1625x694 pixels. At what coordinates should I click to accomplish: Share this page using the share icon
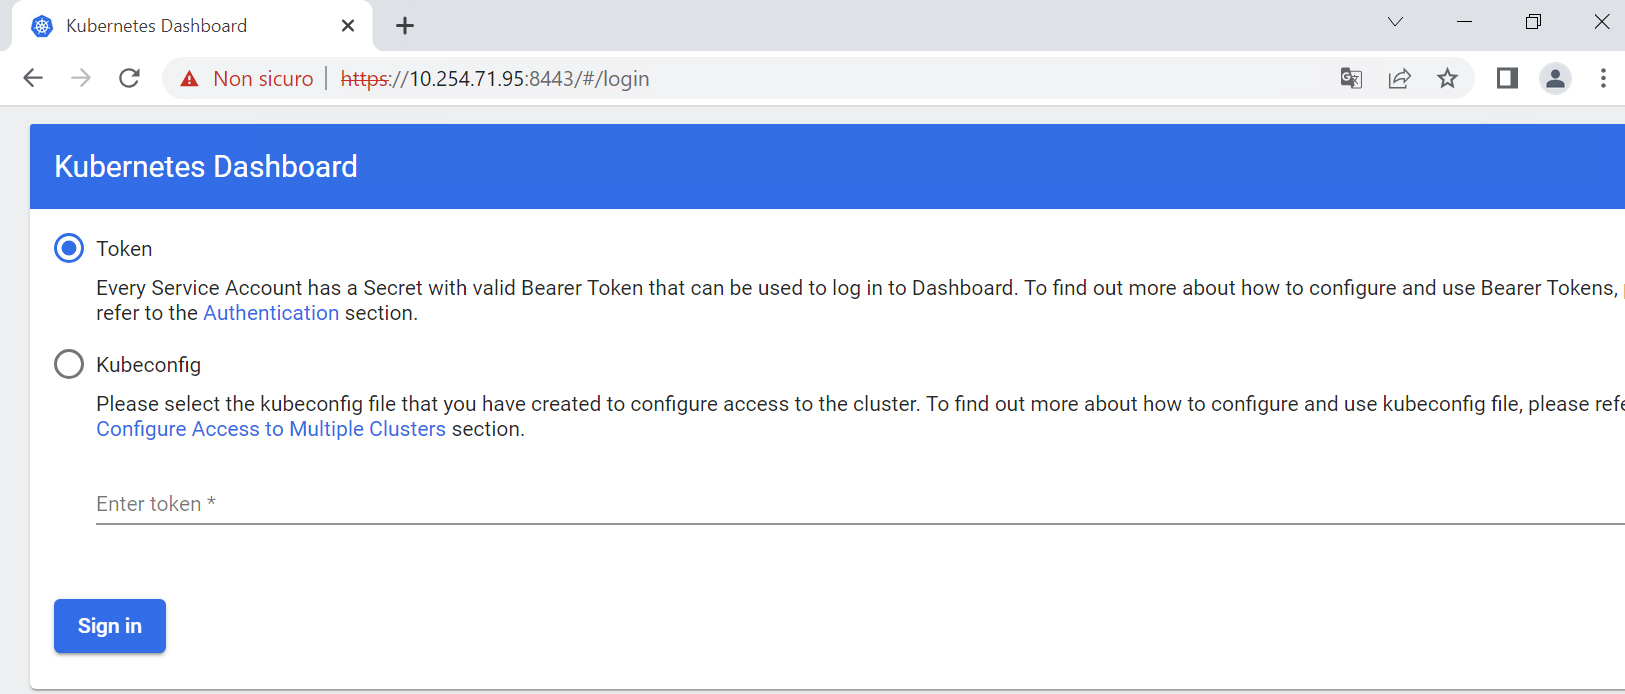1400,78
